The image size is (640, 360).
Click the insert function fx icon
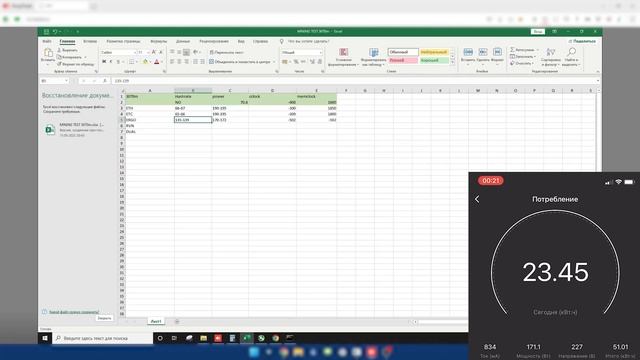pos(105,81)
